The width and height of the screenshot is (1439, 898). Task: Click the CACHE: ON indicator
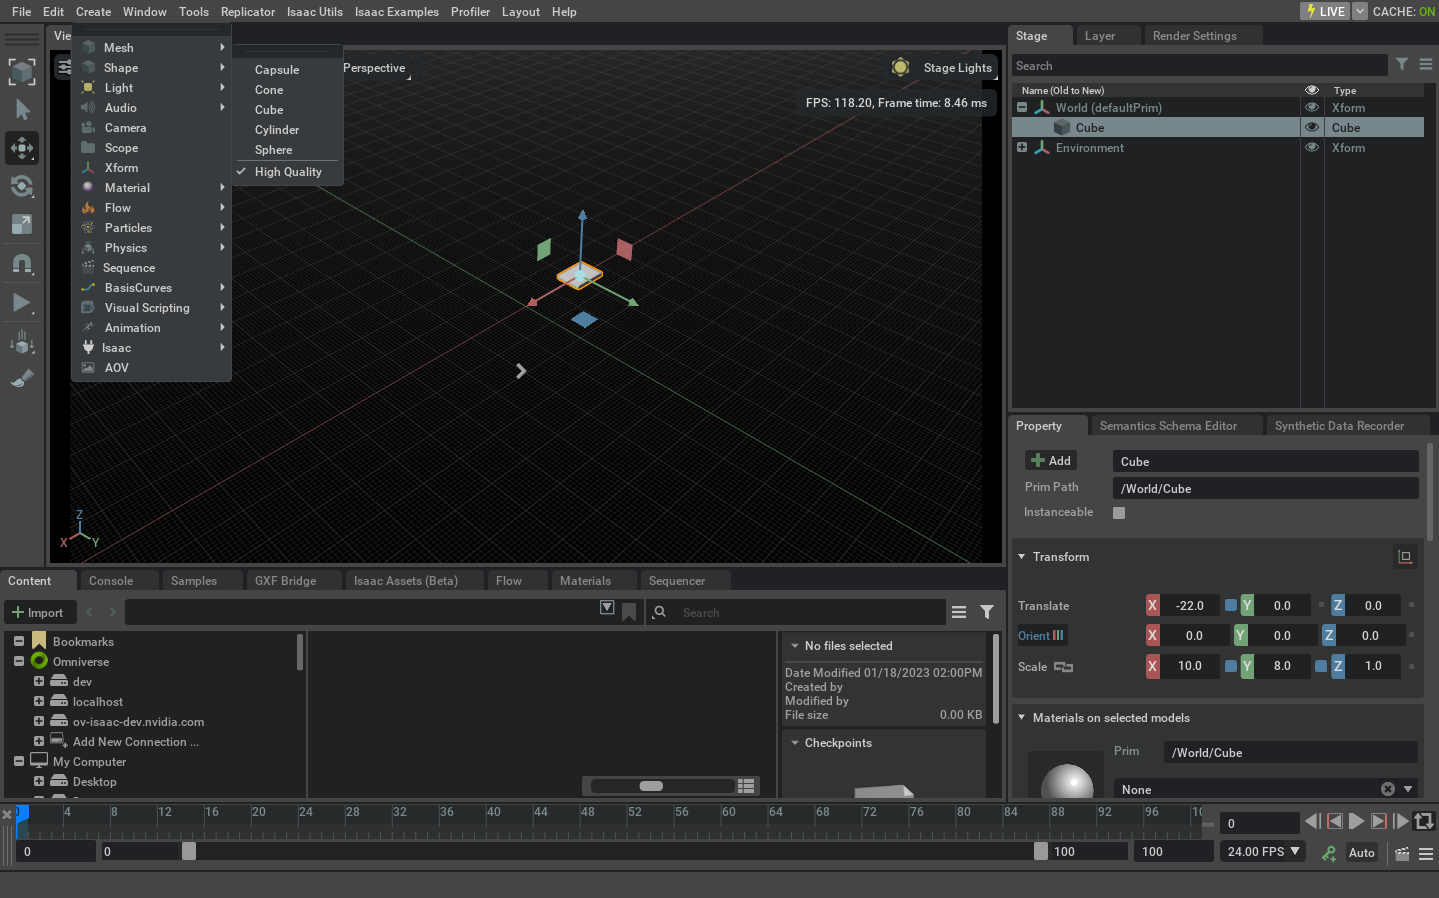coord(1403,11)
